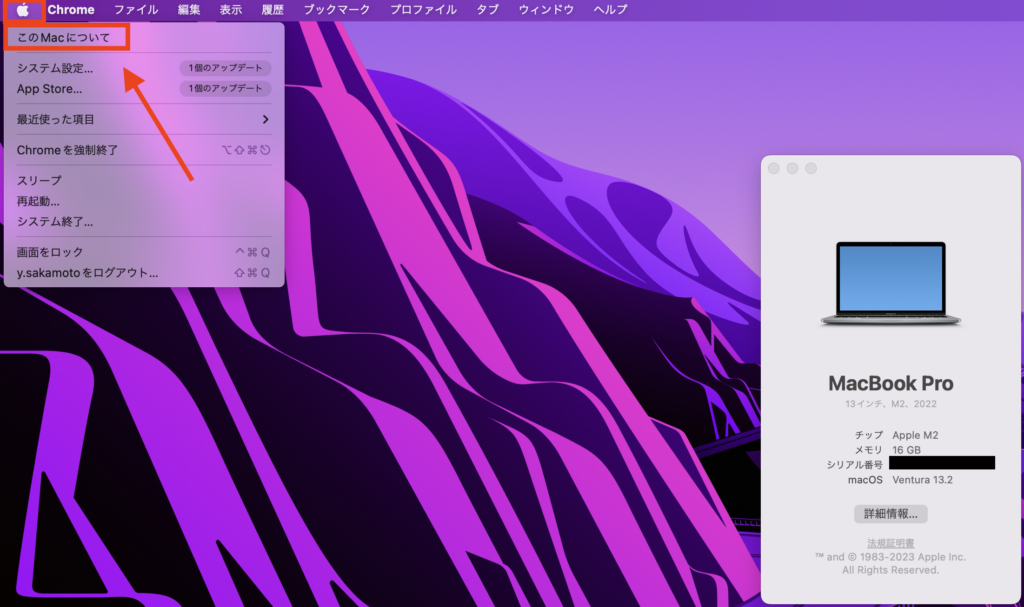Viewport: 1024px width, 607px height.
Task: Select y.sakamotoをログアウト... entry
Action: (x=144, y=272)
